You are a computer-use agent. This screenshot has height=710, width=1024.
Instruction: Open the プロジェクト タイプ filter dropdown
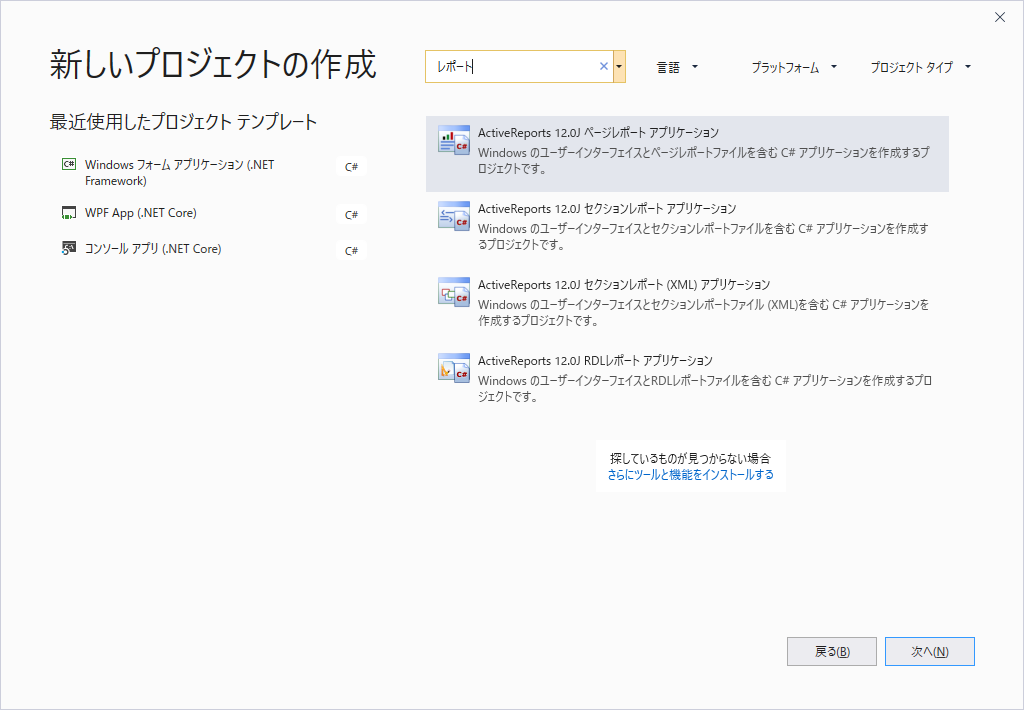920,67
